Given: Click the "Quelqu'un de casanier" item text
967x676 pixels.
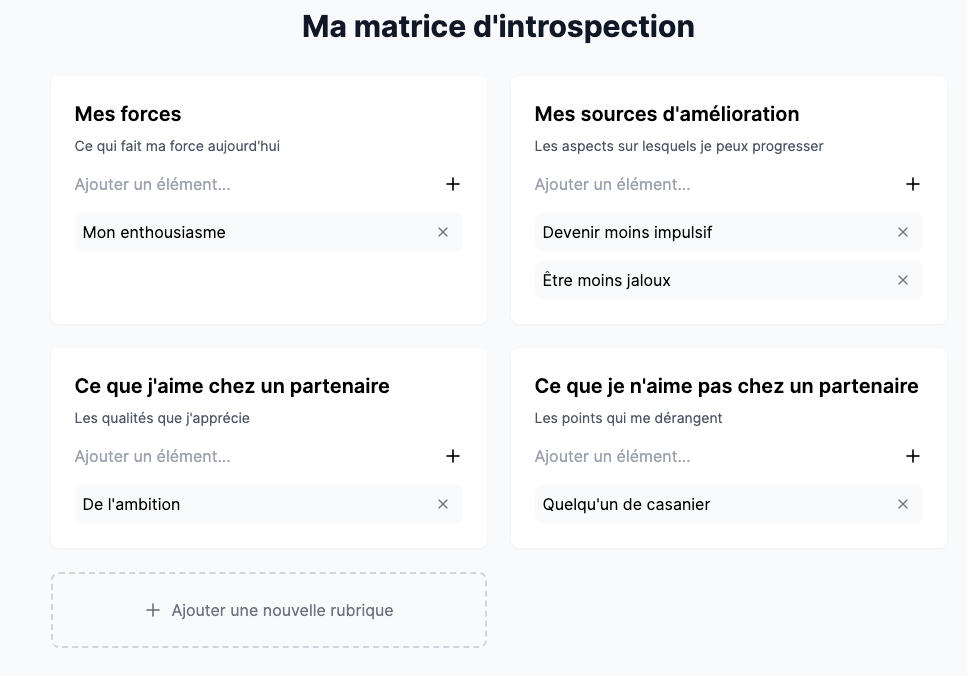Looking at the screenshot, I should (626, 504).
